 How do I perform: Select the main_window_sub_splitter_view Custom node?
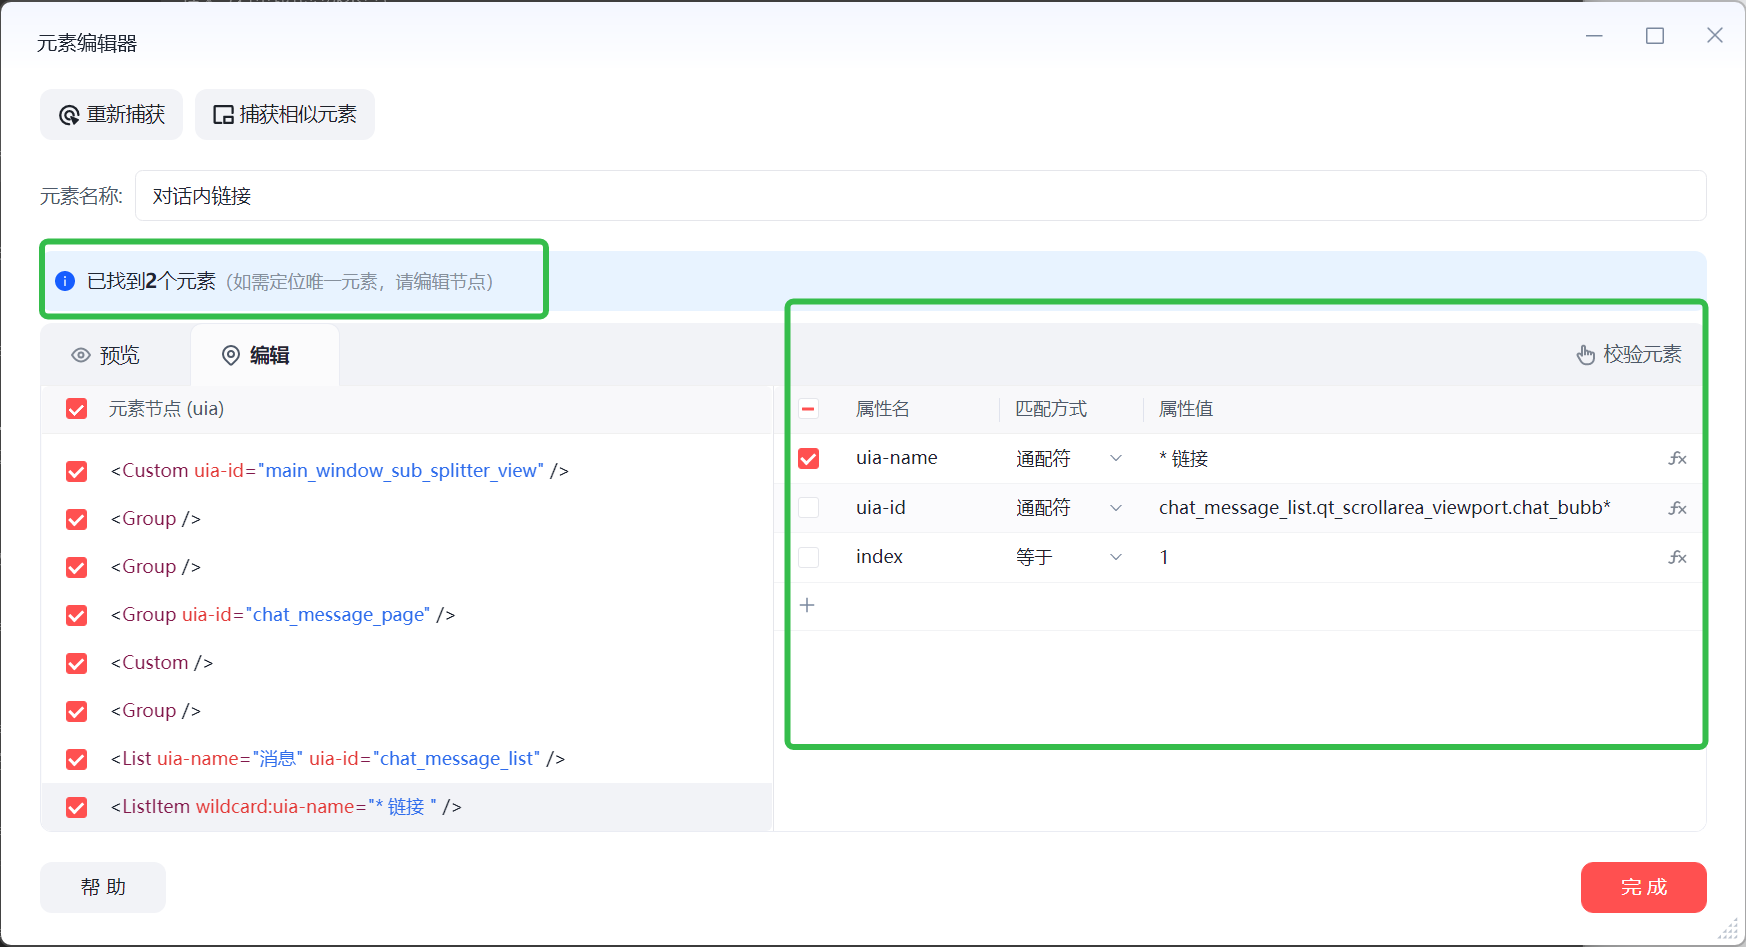(340, 471)
